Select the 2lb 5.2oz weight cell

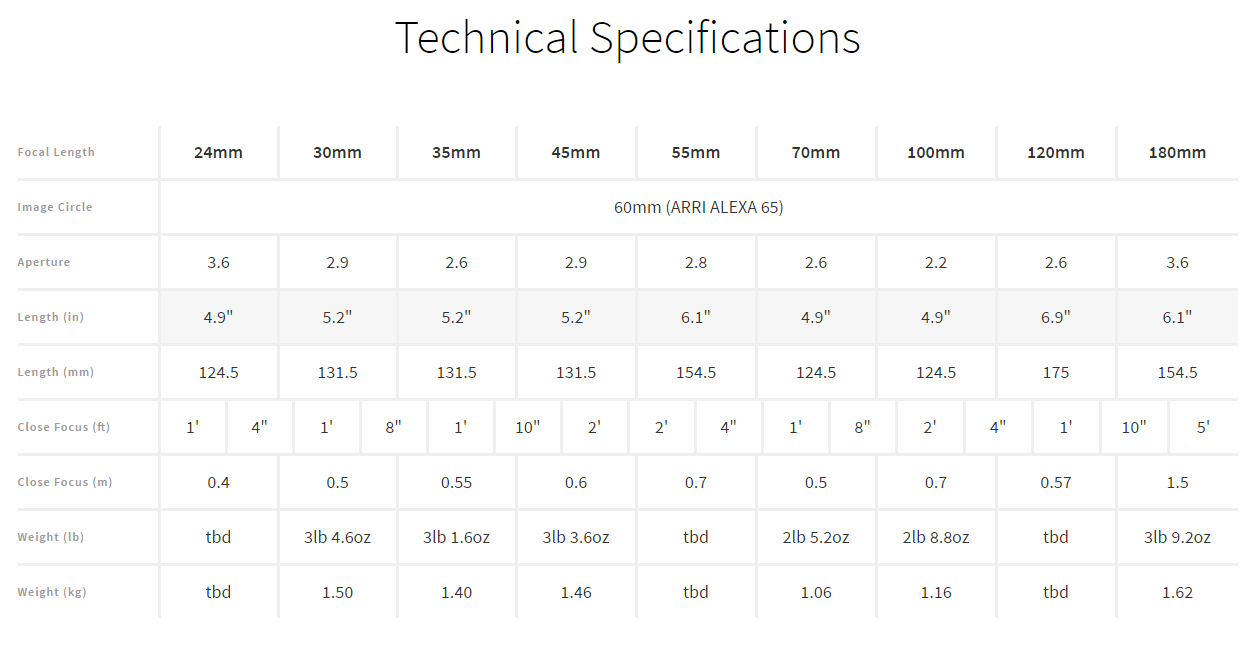point(816,538)
